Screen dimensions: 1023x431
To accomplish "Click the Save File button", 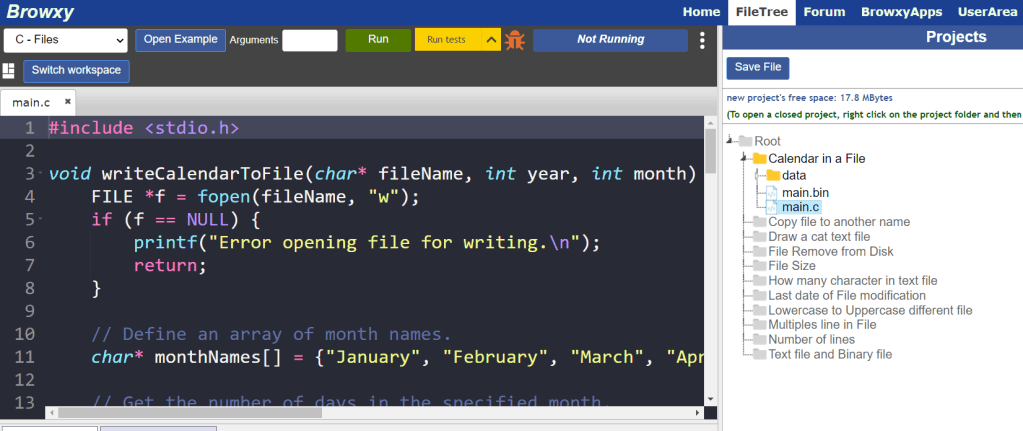I will tap(757, 67).
